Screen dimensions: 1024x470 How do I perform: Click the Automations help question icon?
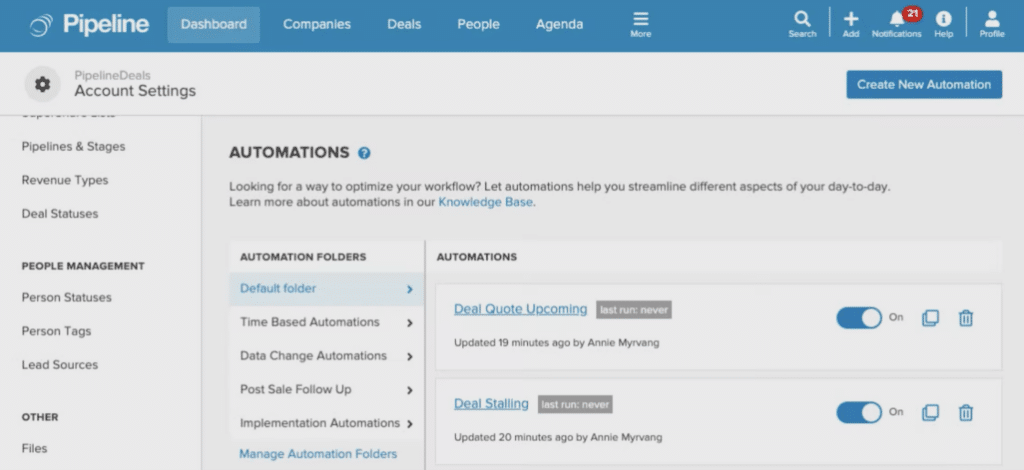pyautogui.click(x=364, y=153)
